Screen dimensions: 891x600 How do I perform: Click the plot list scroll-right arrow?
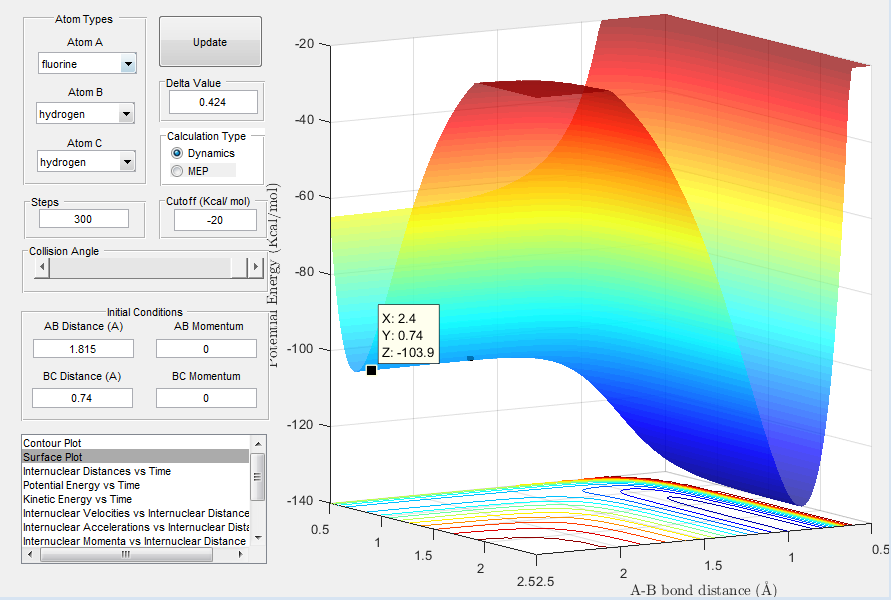[242, 555]
